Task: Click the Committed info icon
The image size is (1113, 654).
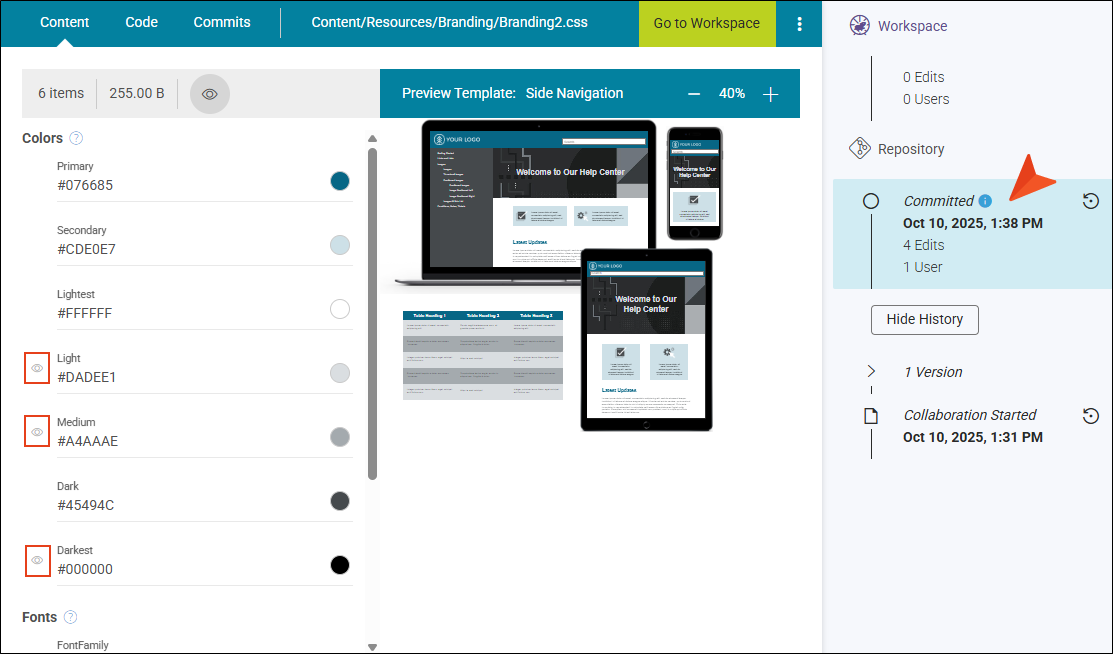Action: 985,201
